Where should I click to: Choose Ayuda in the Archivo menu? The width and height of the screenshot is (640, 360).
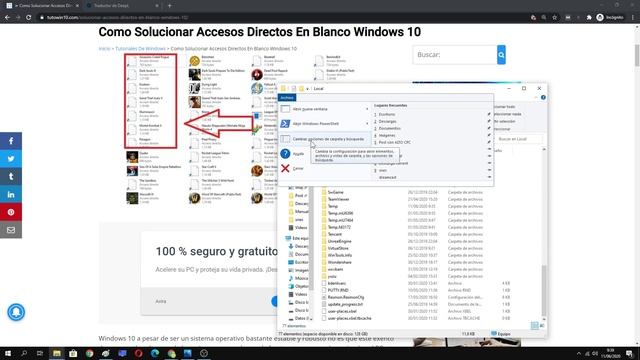(x=298, y=153)
